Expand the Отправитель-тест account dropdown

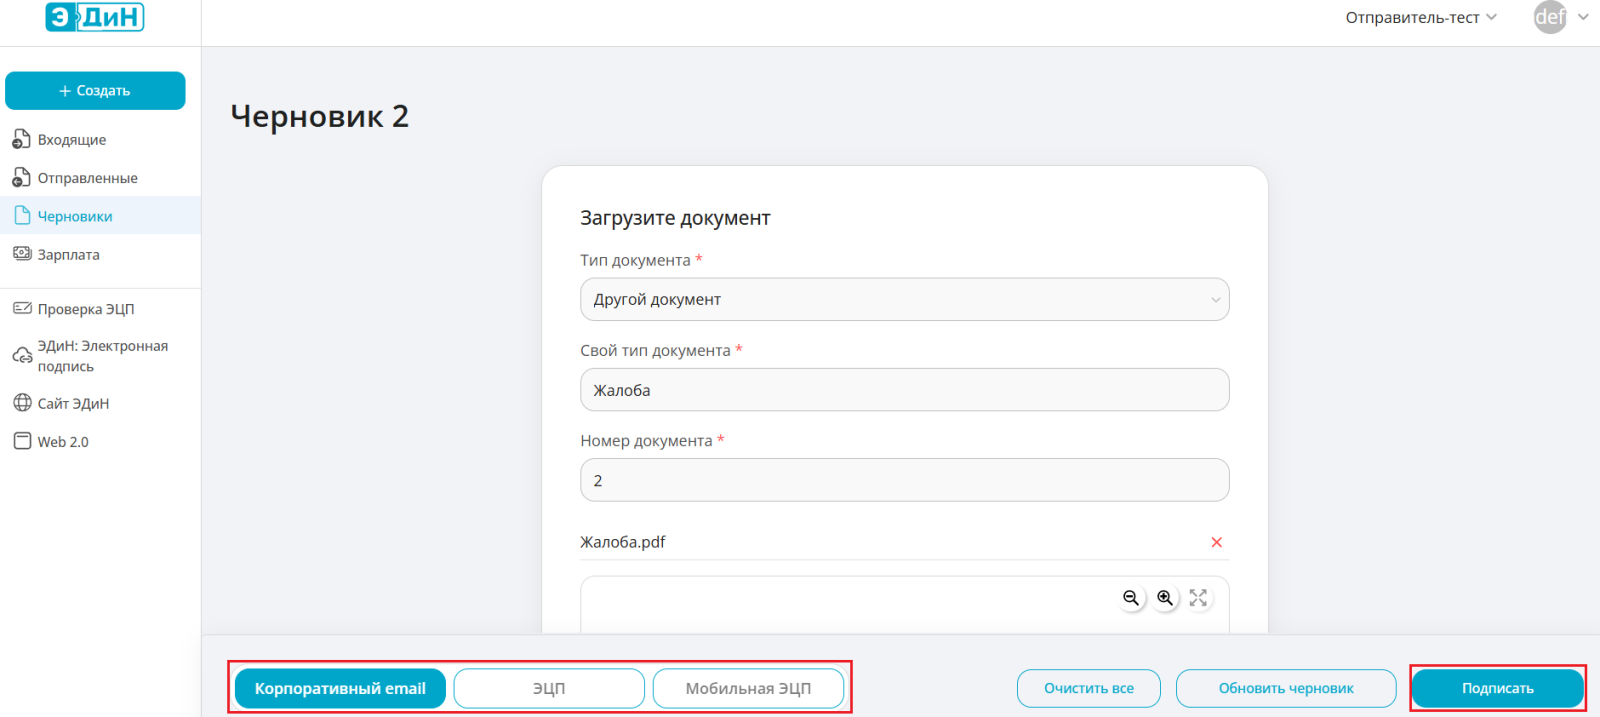pyautogui.click(x=1420, y=17)
